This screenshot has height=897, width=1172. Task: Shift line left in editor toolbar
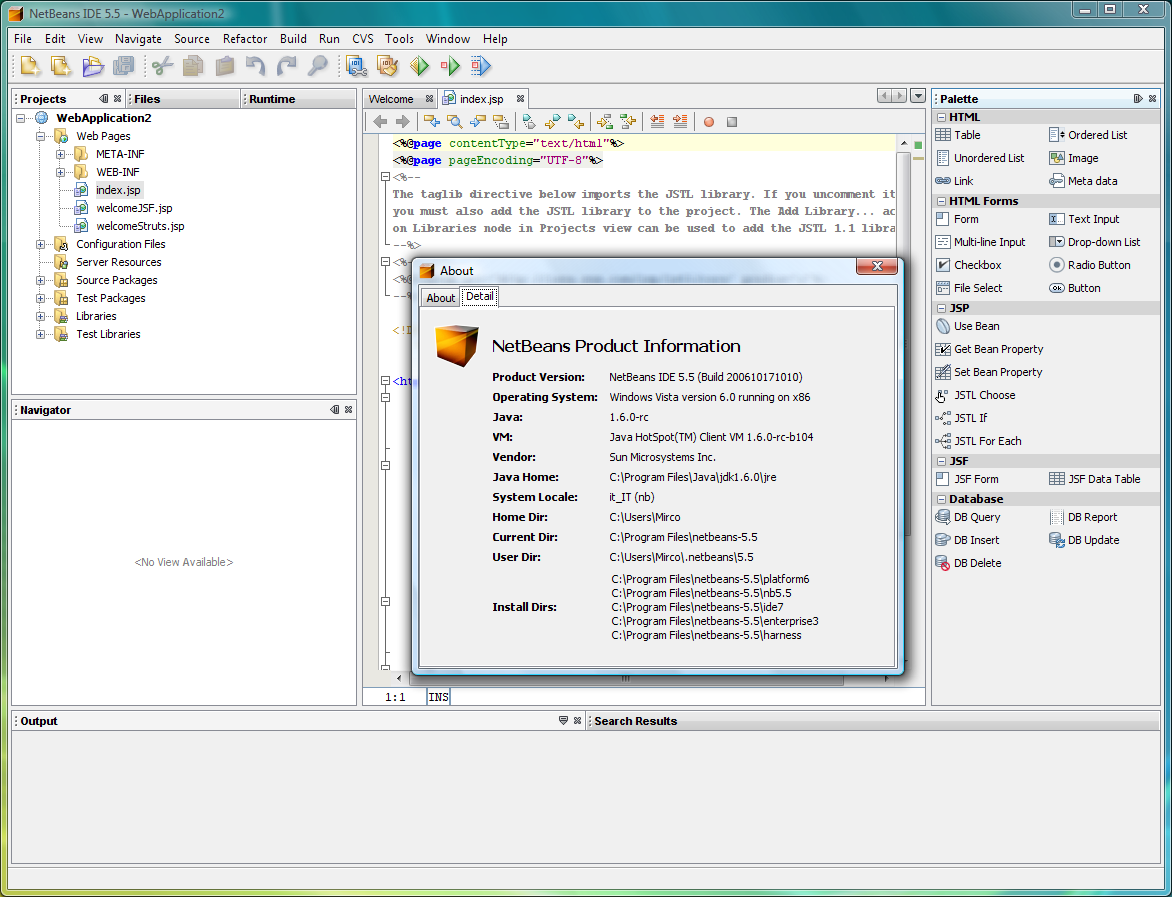pos(657,122)
